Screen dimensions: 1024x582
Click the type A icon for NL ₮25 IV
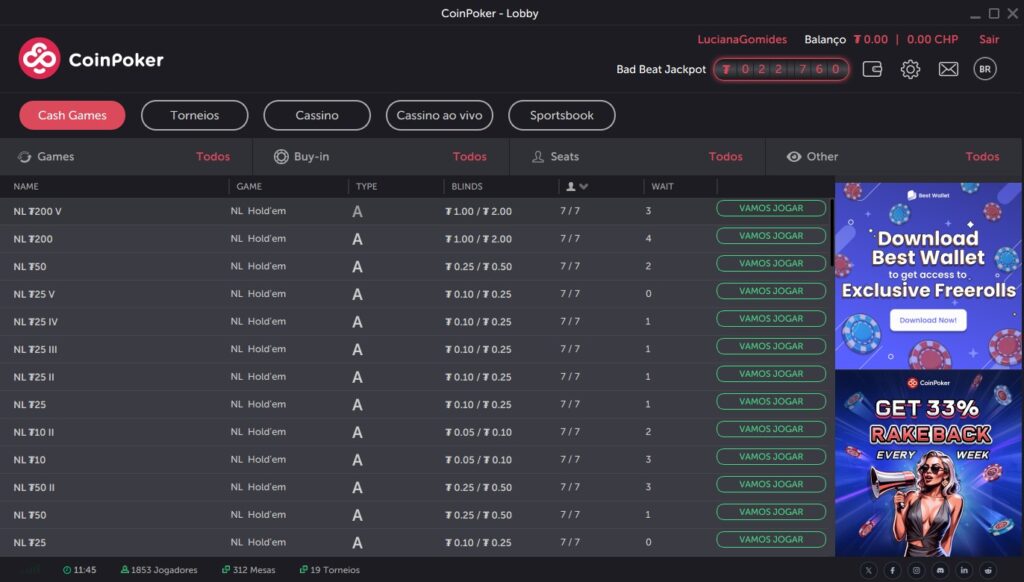pos(357,322)
